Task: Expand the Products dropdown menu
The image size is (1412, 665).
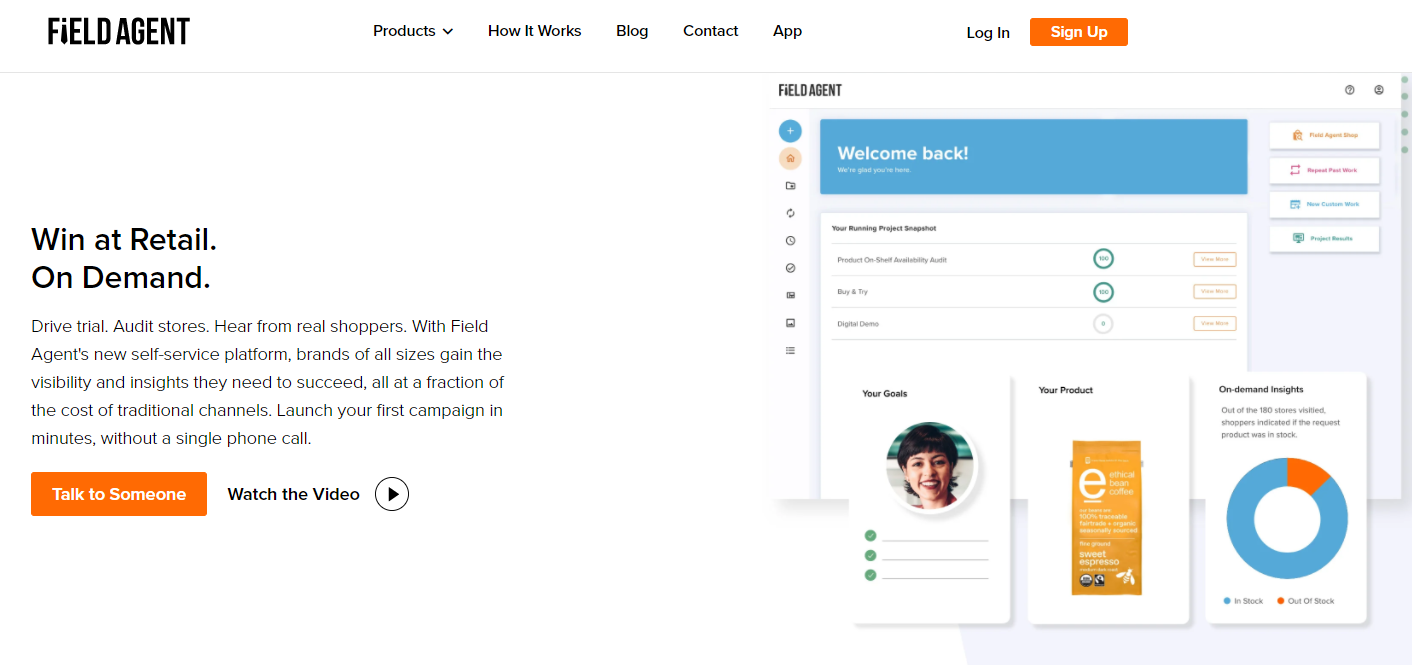Action: tap(413, 31)
